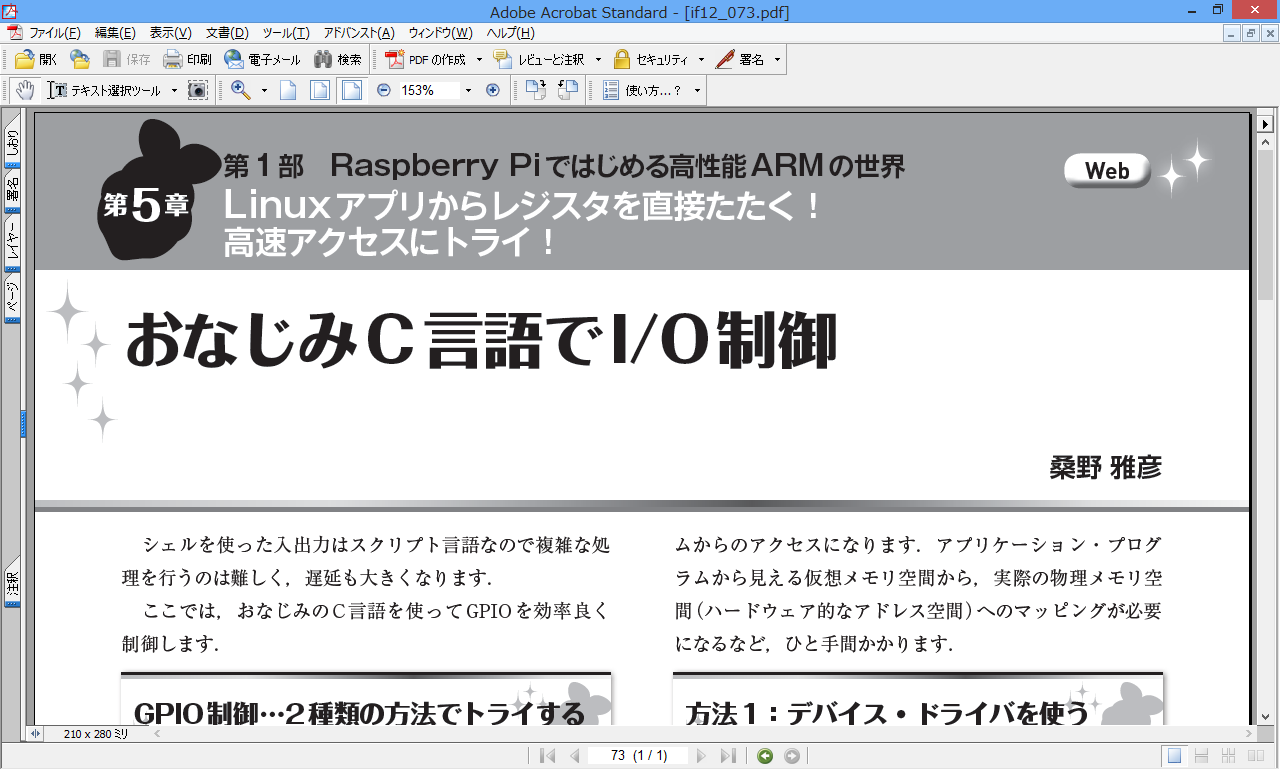Open the 文書(D) menu
Screen dimensions: 1280x770
pos(227,33)
